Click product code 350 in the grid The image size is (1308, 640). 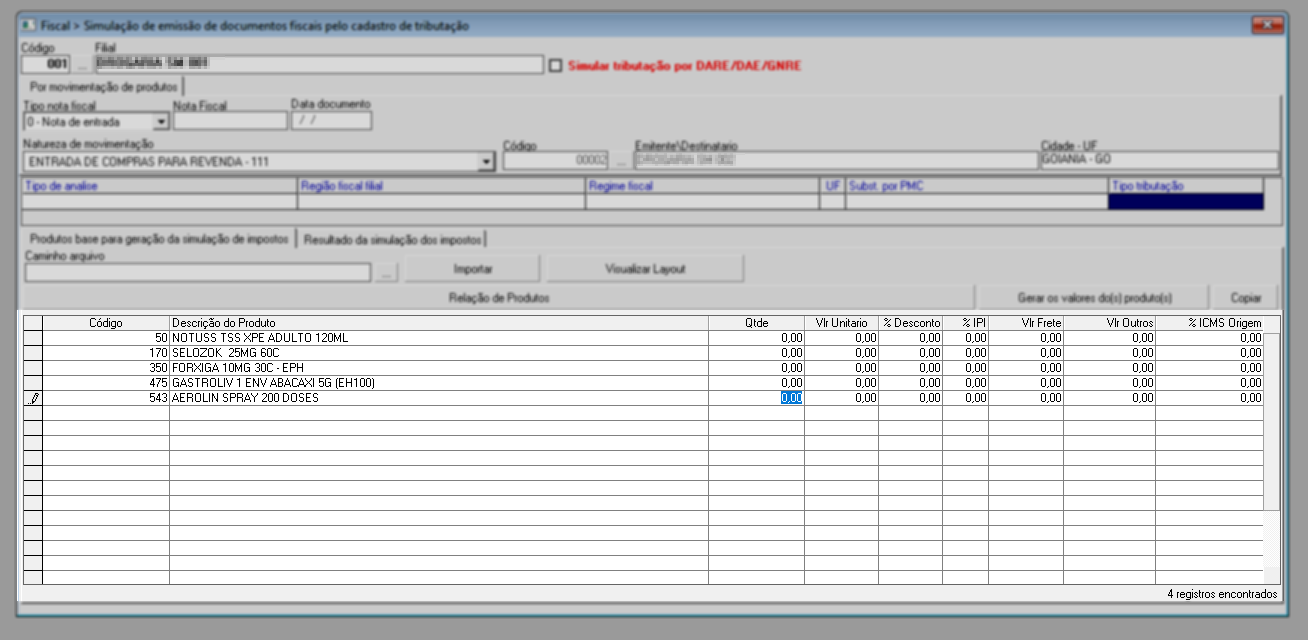106,368
